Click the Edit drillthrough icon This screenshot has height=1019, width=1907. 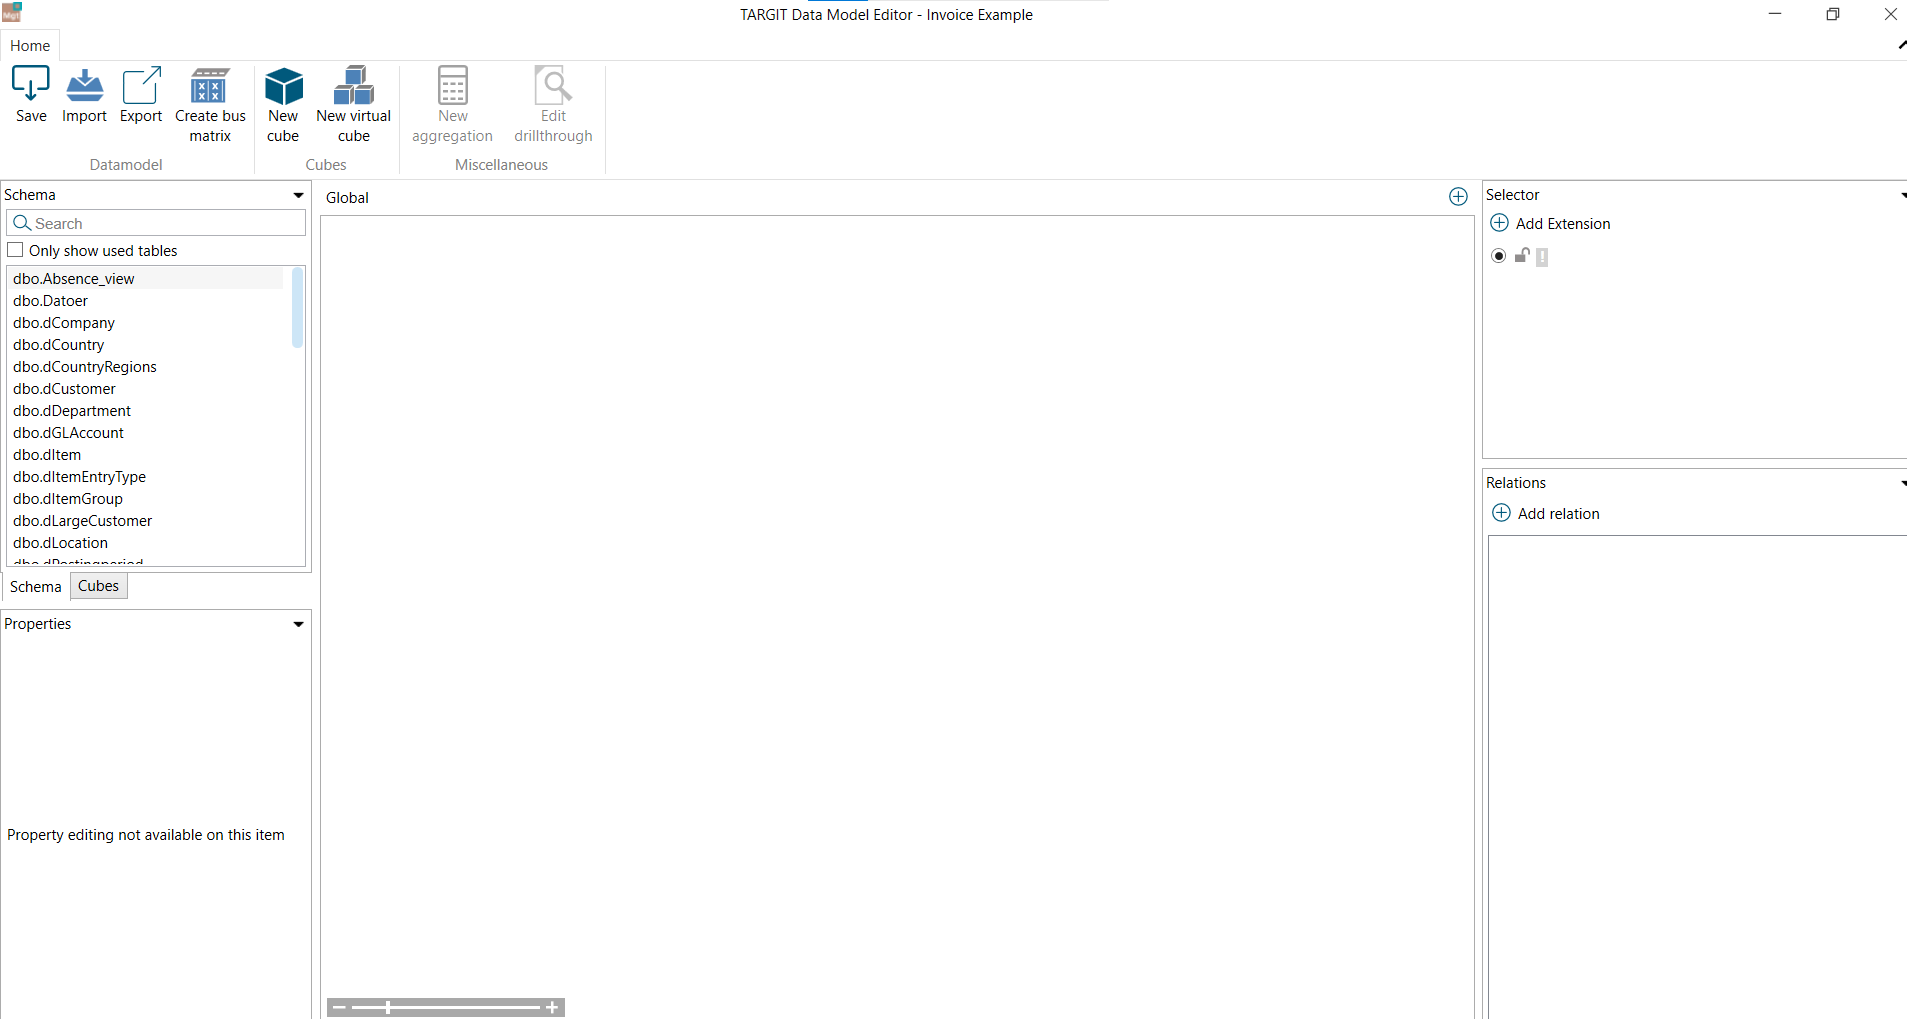pos(553,86)
